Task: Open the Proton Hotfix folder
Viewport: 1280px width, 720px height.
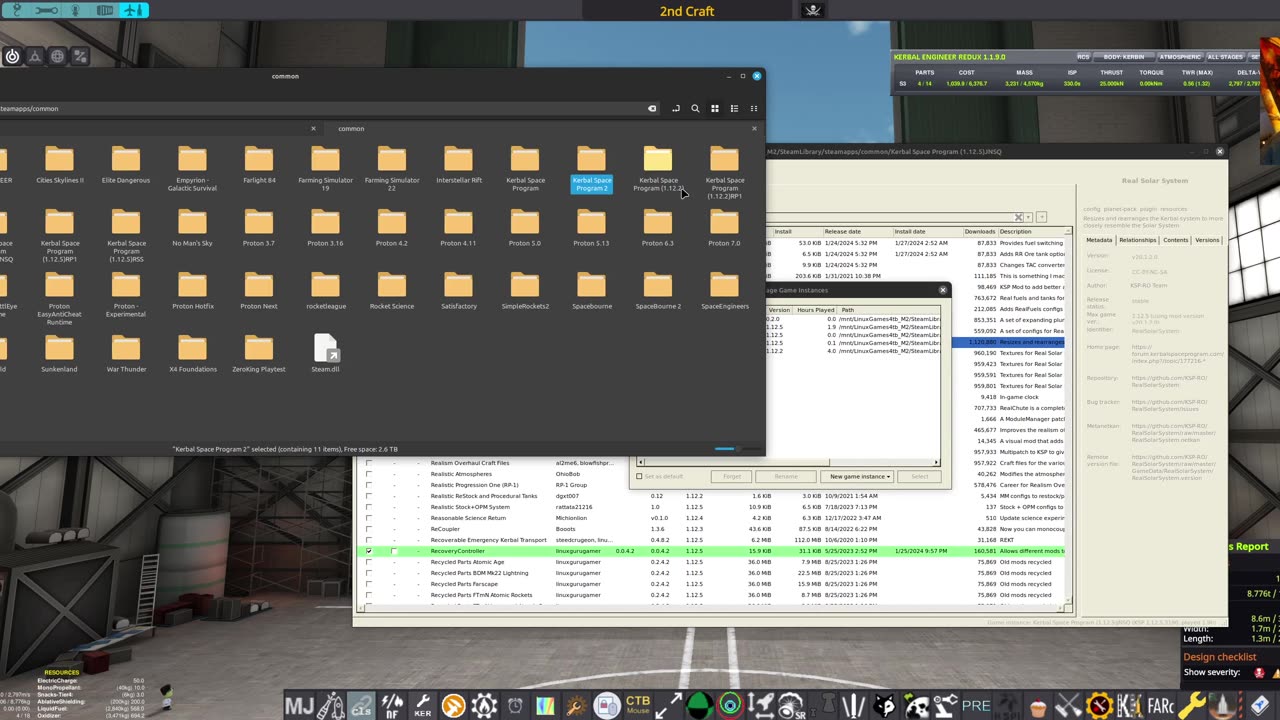Action: [192, 292]
